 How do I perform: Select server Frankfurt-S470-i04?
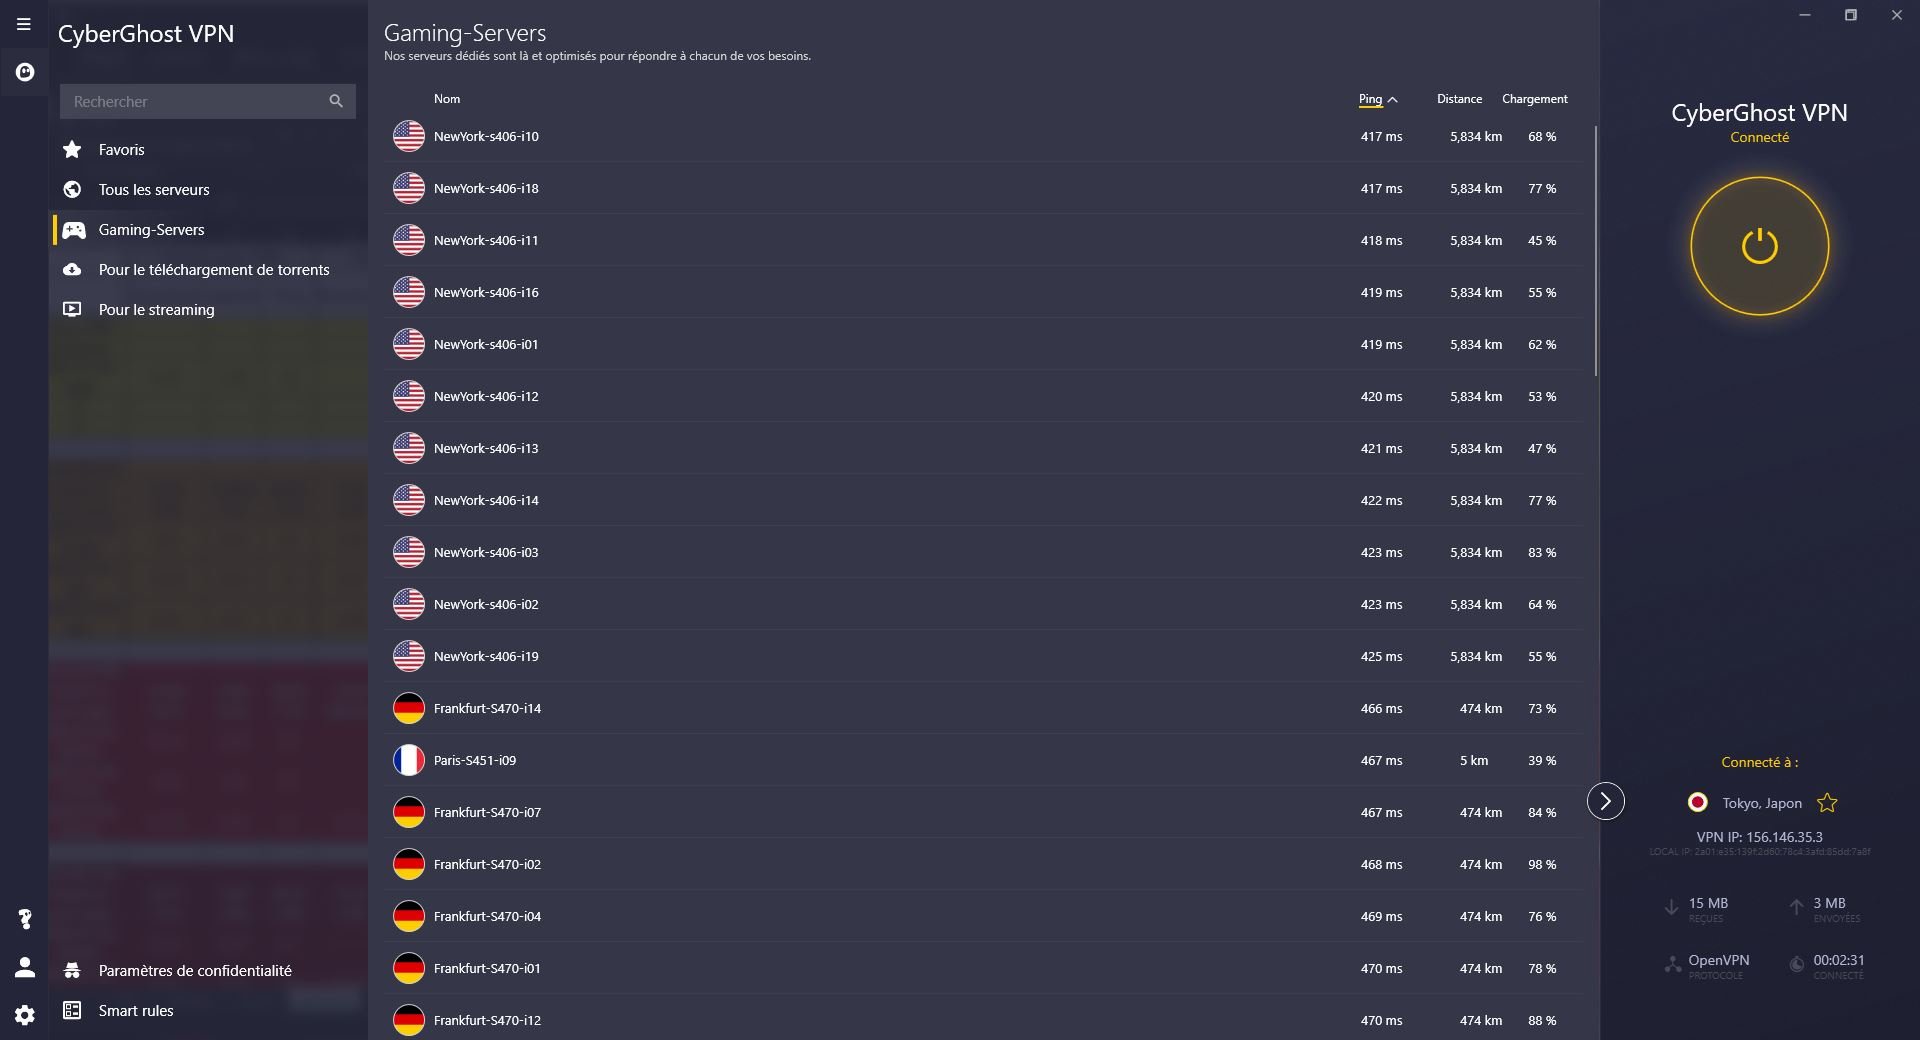[x=983, y=916]
